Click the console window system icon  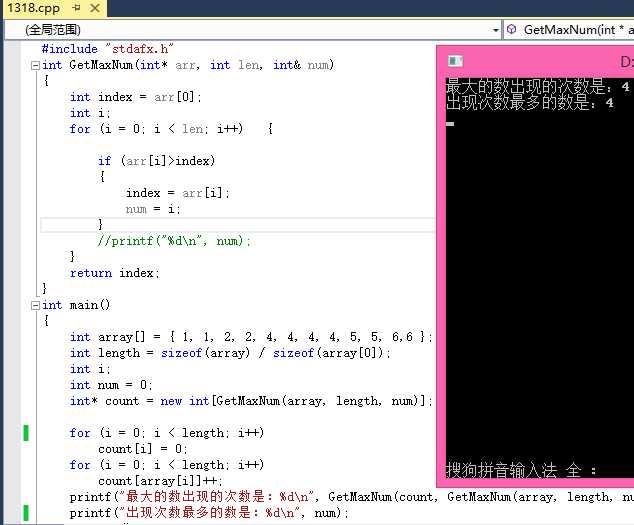pos(456,61)
